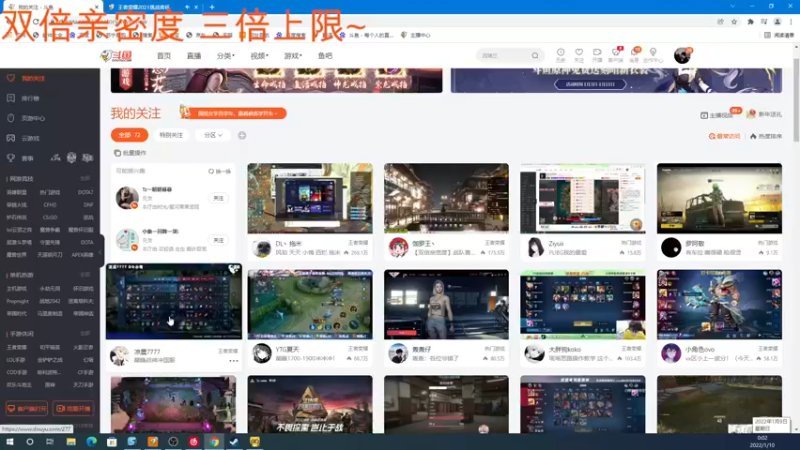This screenshot has height=450, width=800.
Task: Open Propnight category in sidebar
Action: point(17,301)
